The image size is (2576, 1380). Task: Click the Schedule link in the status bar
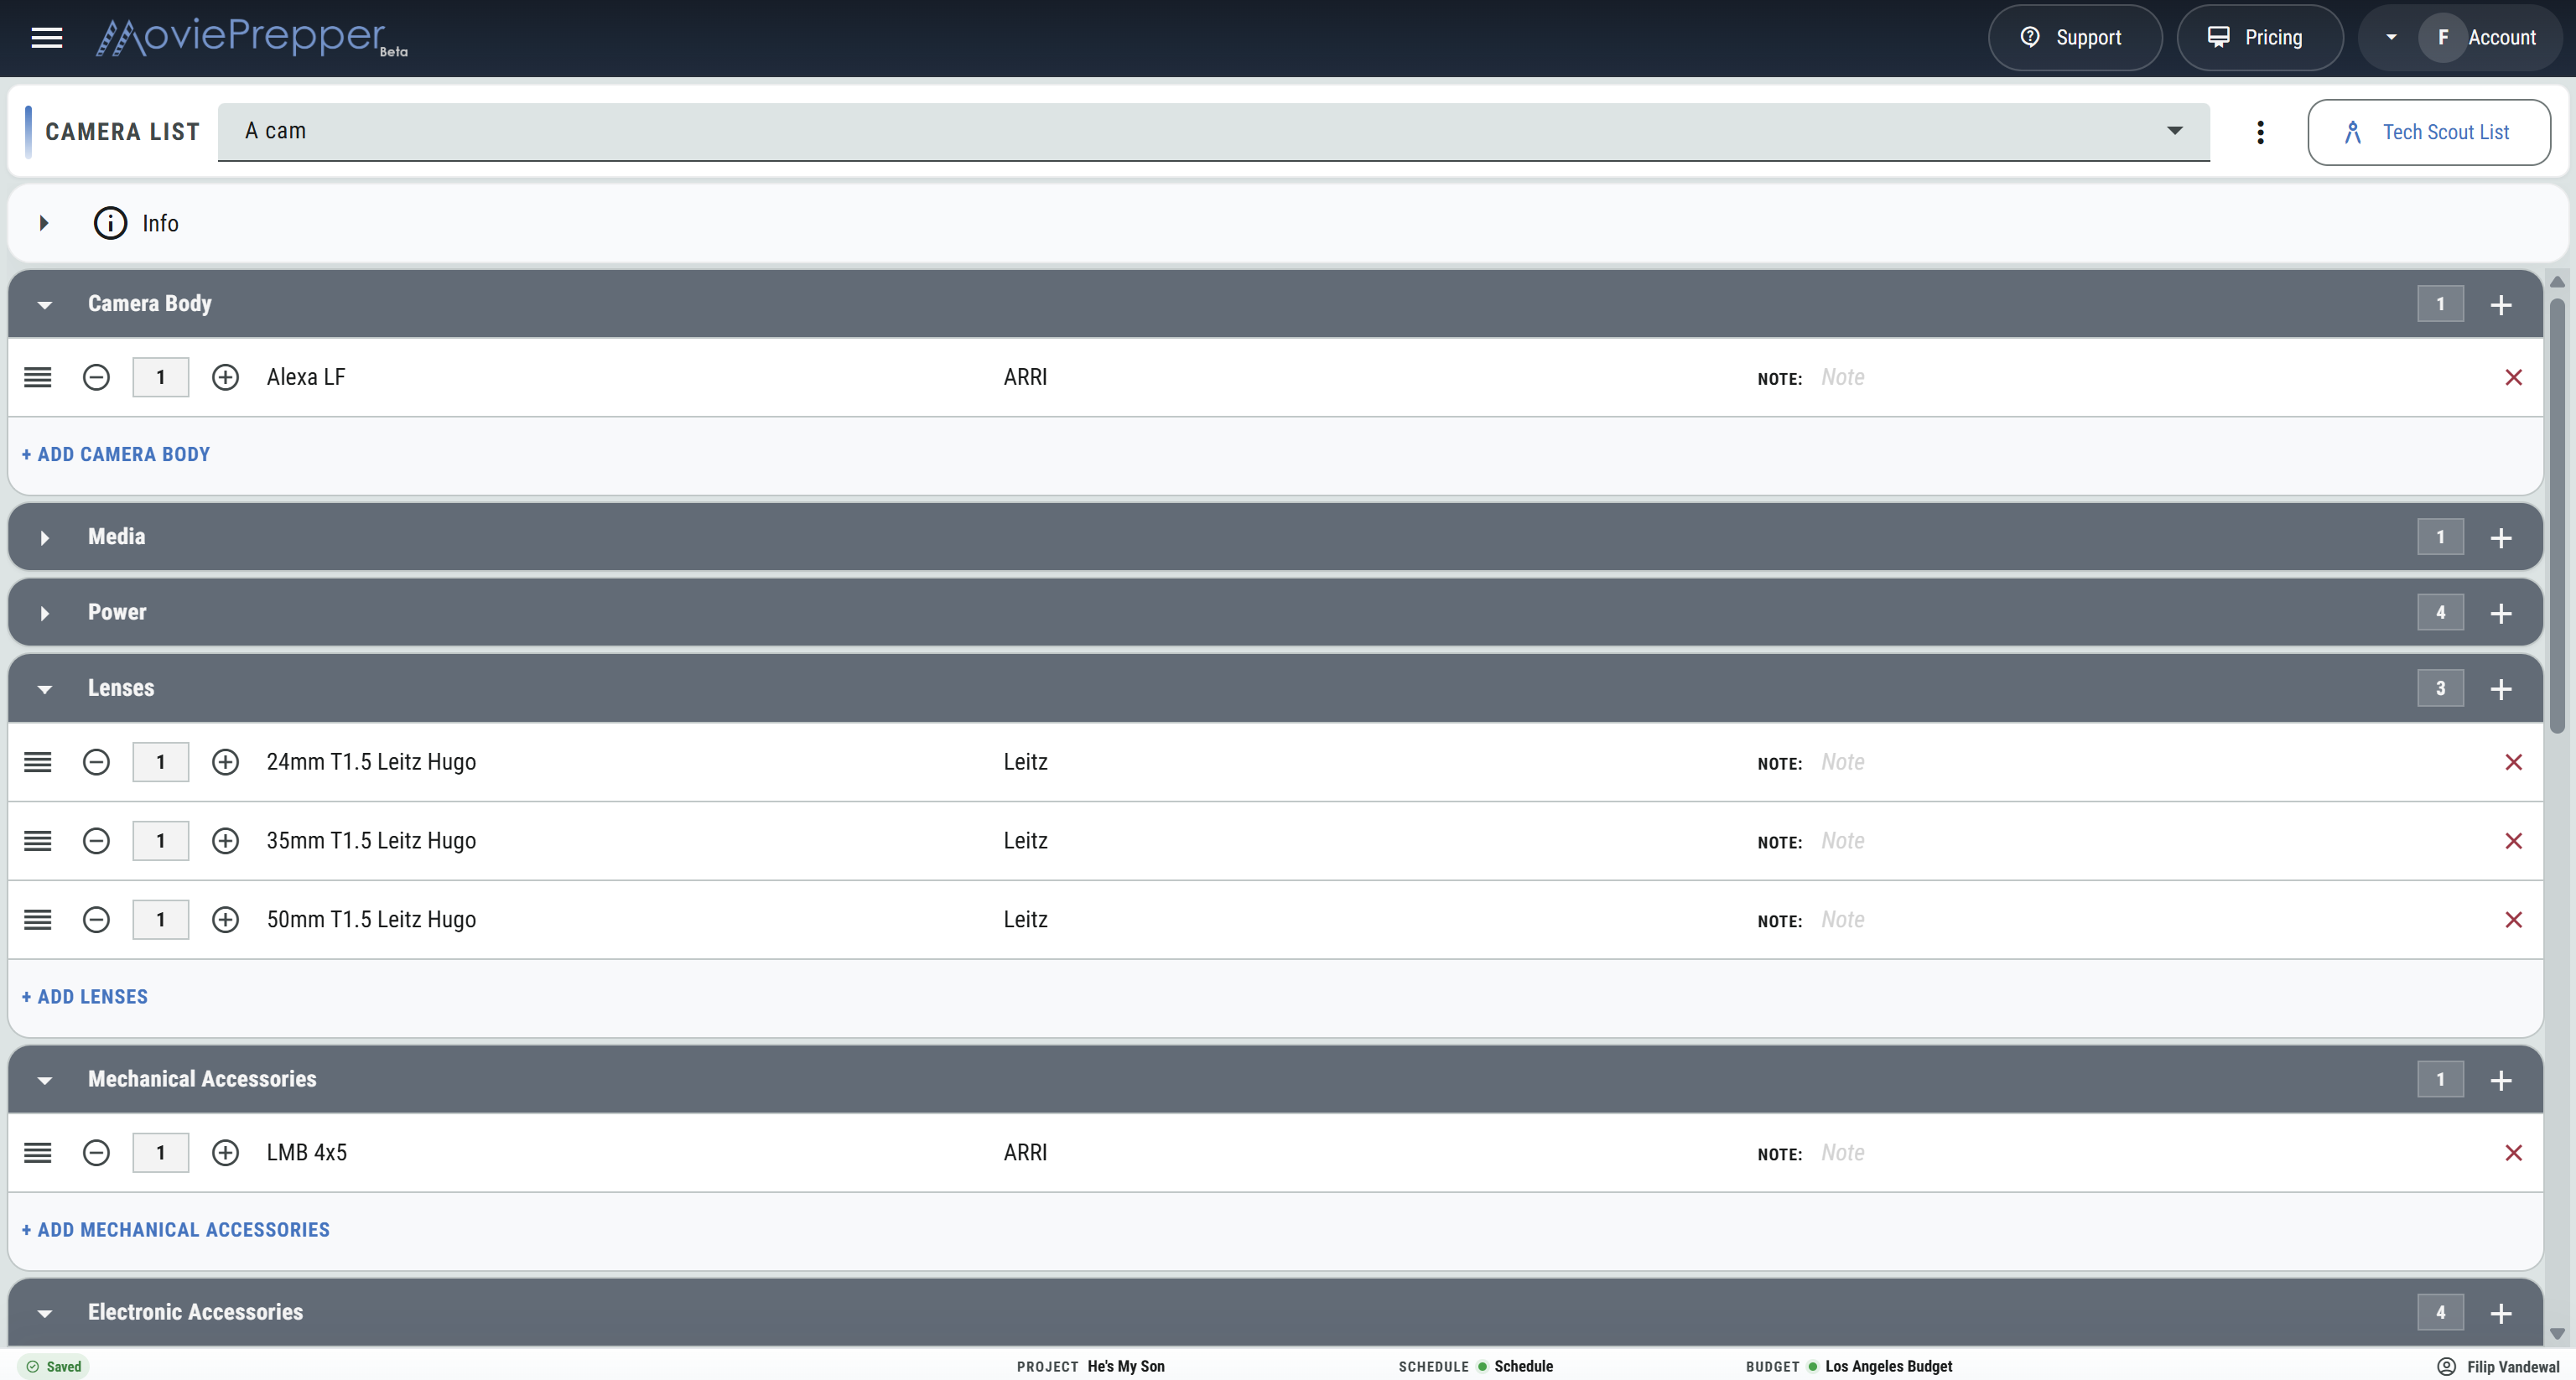click(x=1523, y=1367)
